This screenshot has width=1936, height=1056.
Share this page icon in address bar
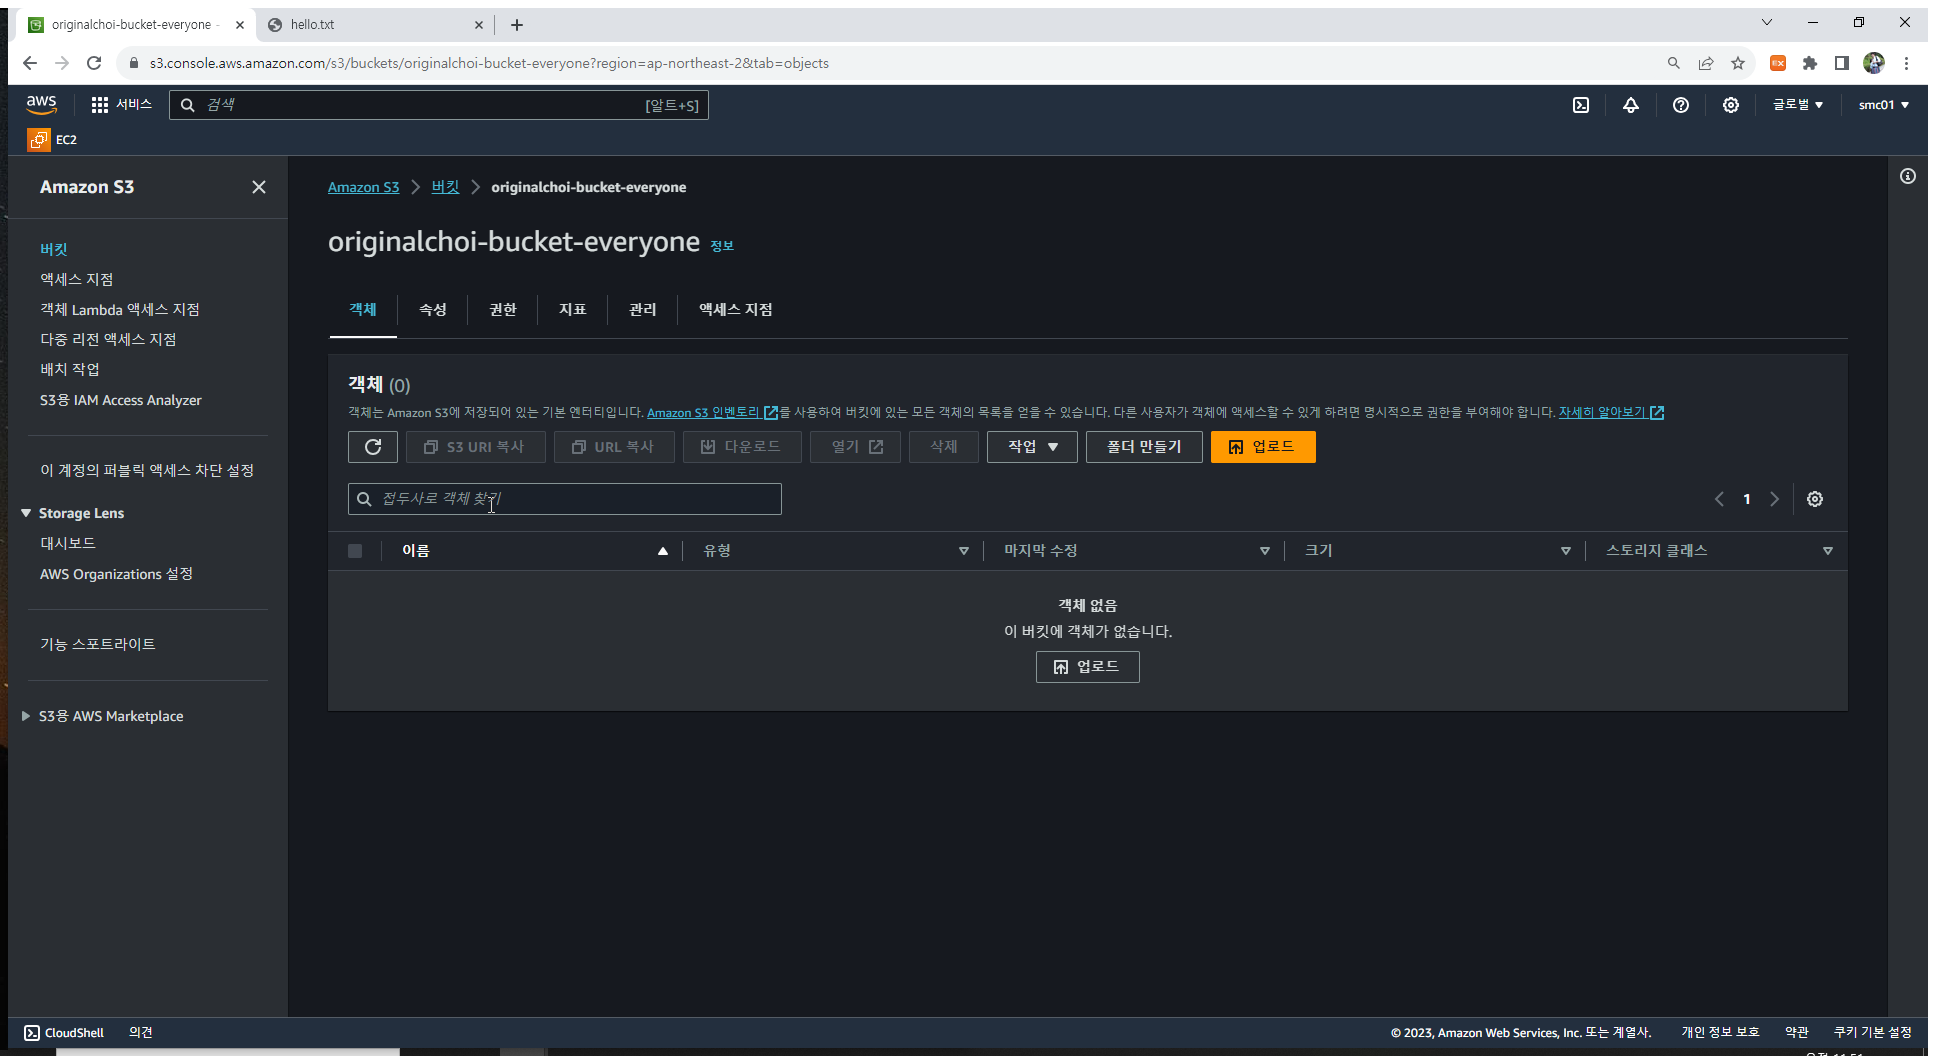tap(1706, 63)
